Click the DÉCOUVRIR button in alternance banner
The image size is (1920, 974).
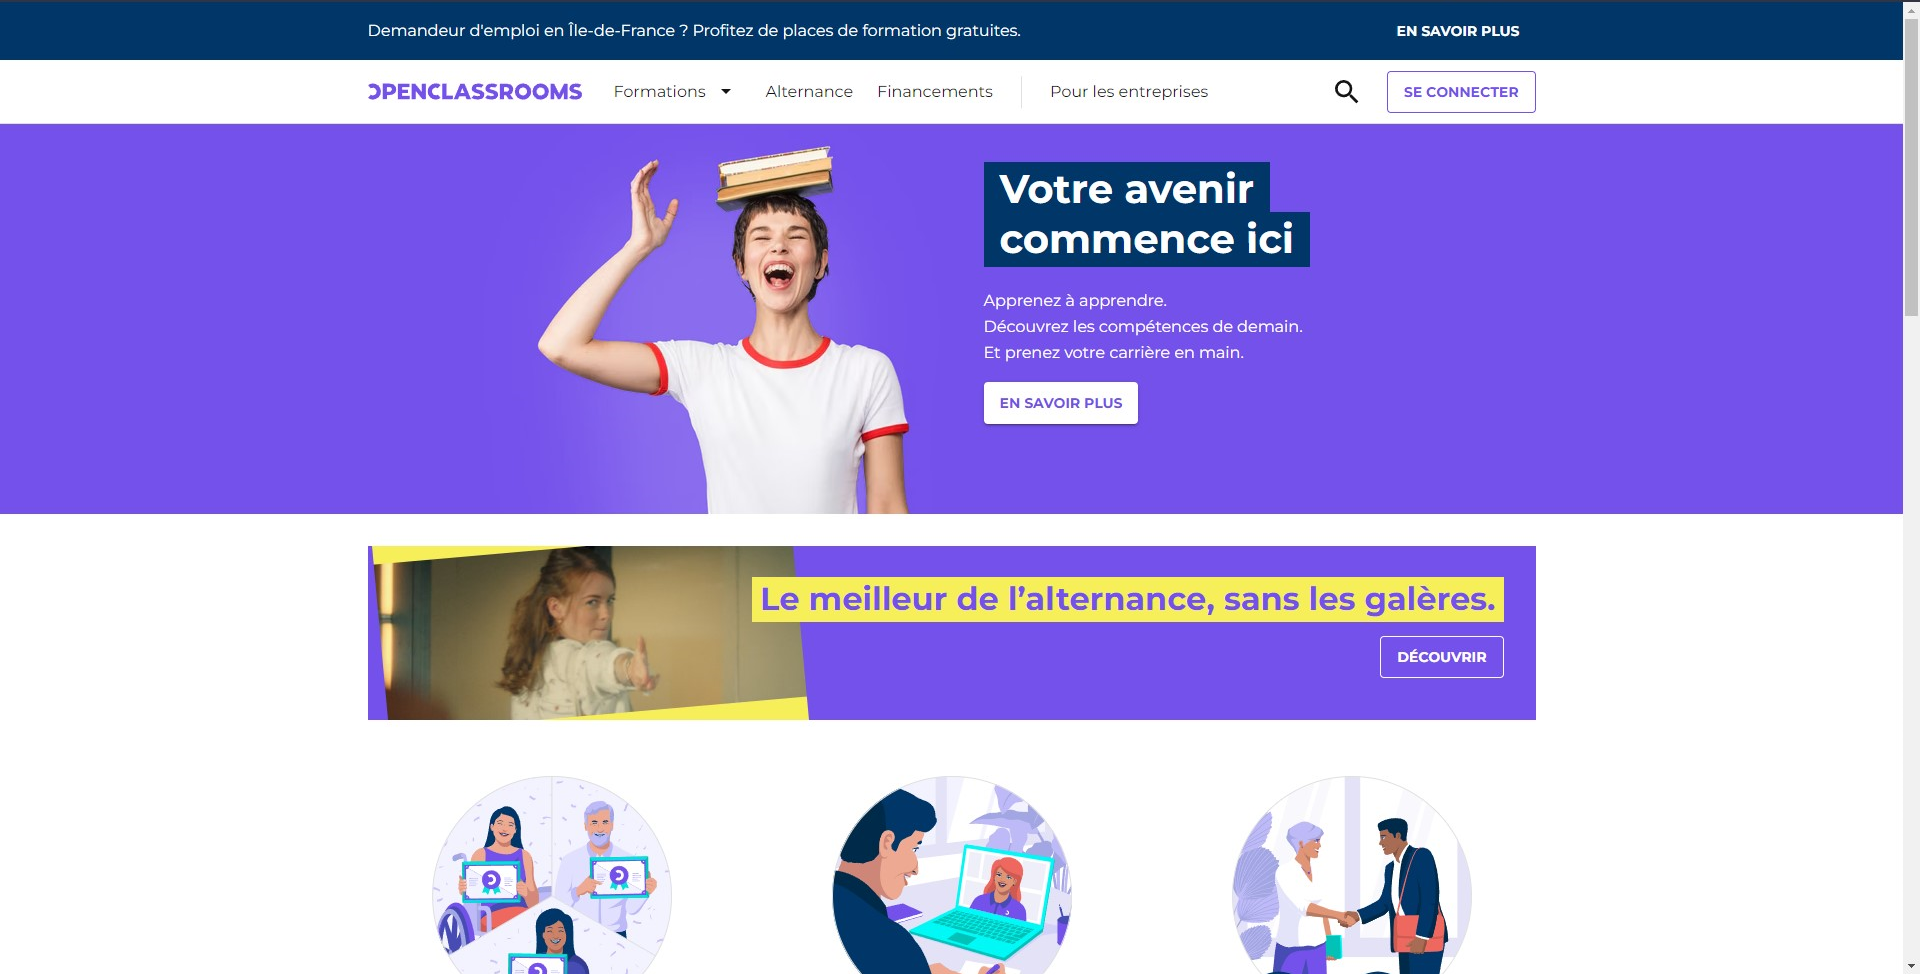1442,657
